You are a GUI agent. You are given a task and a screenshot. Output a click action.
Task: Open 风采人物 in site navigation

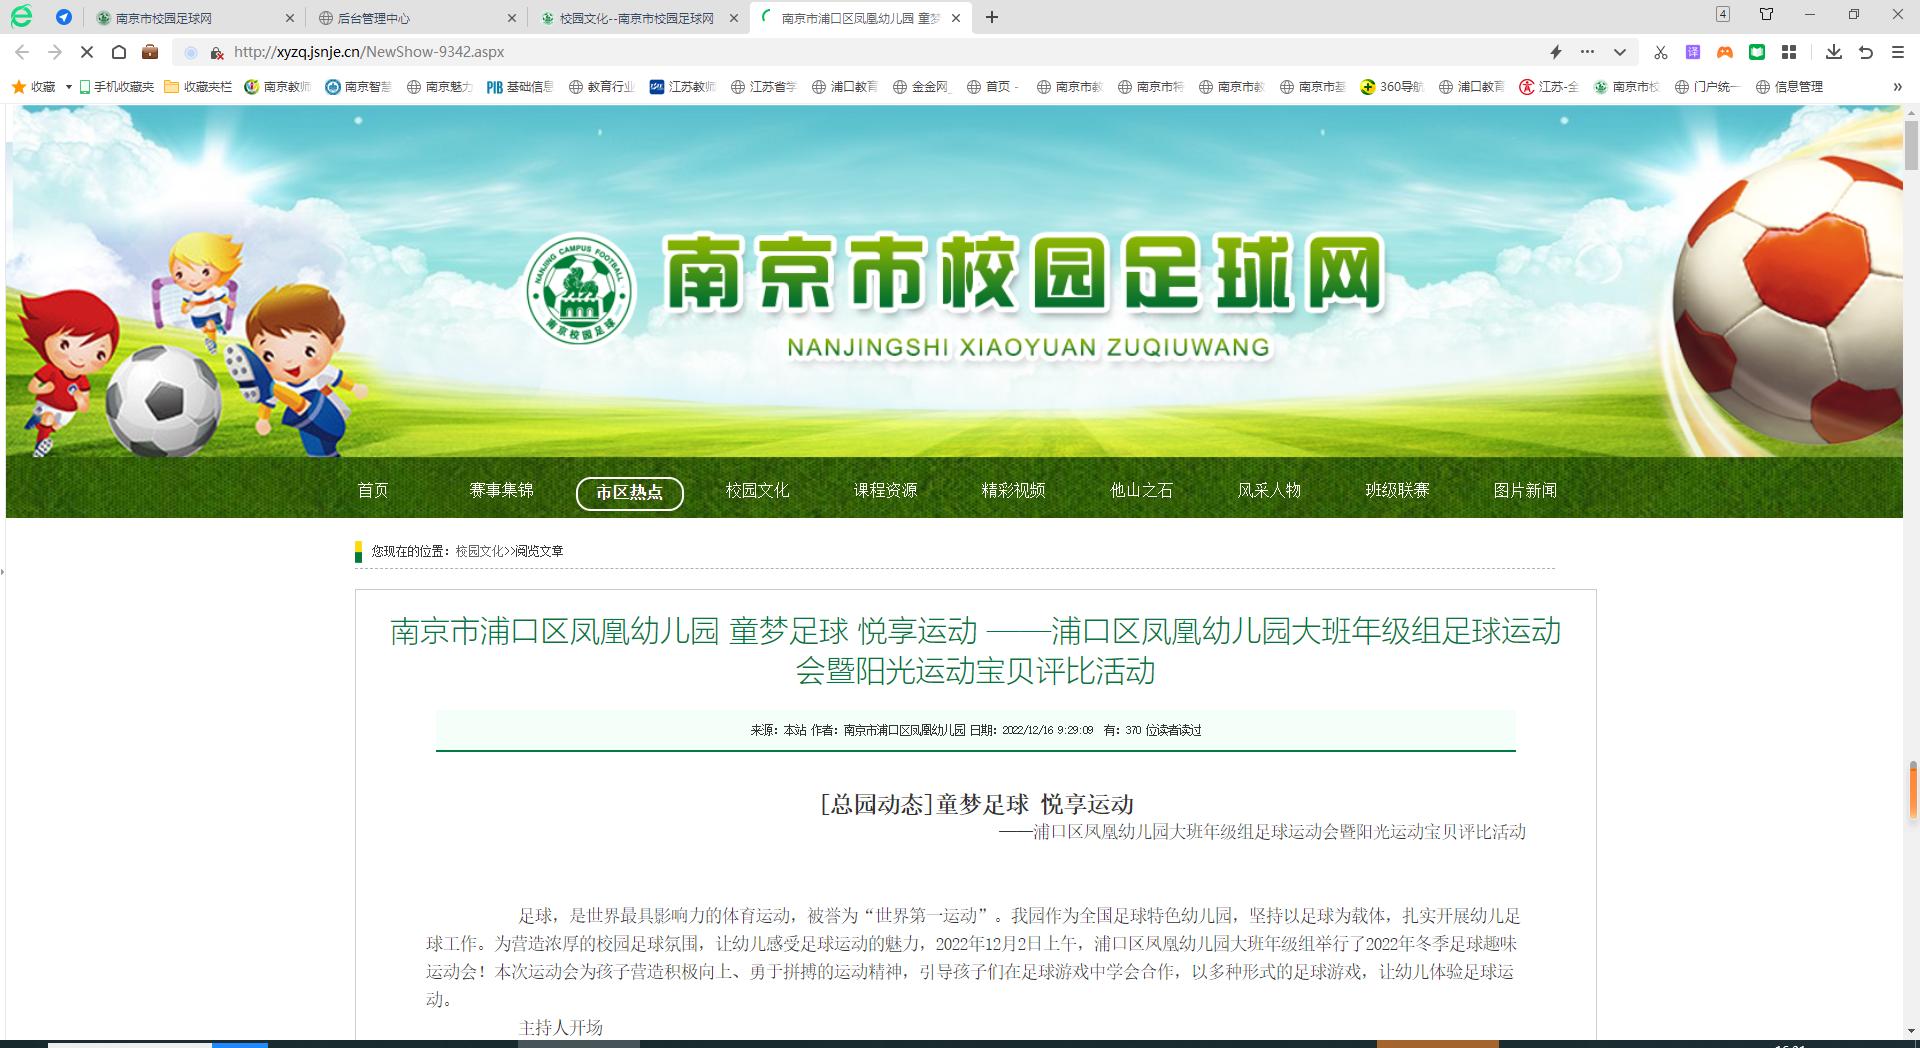pos(1269,491)
